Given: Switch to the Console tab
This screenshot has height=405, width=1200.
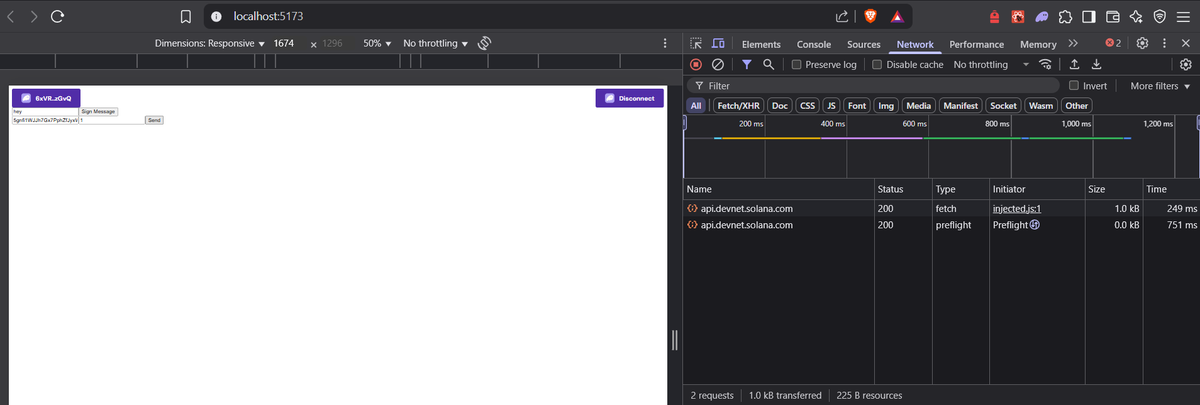Looking at the screenshot, I should pos(814,44).
